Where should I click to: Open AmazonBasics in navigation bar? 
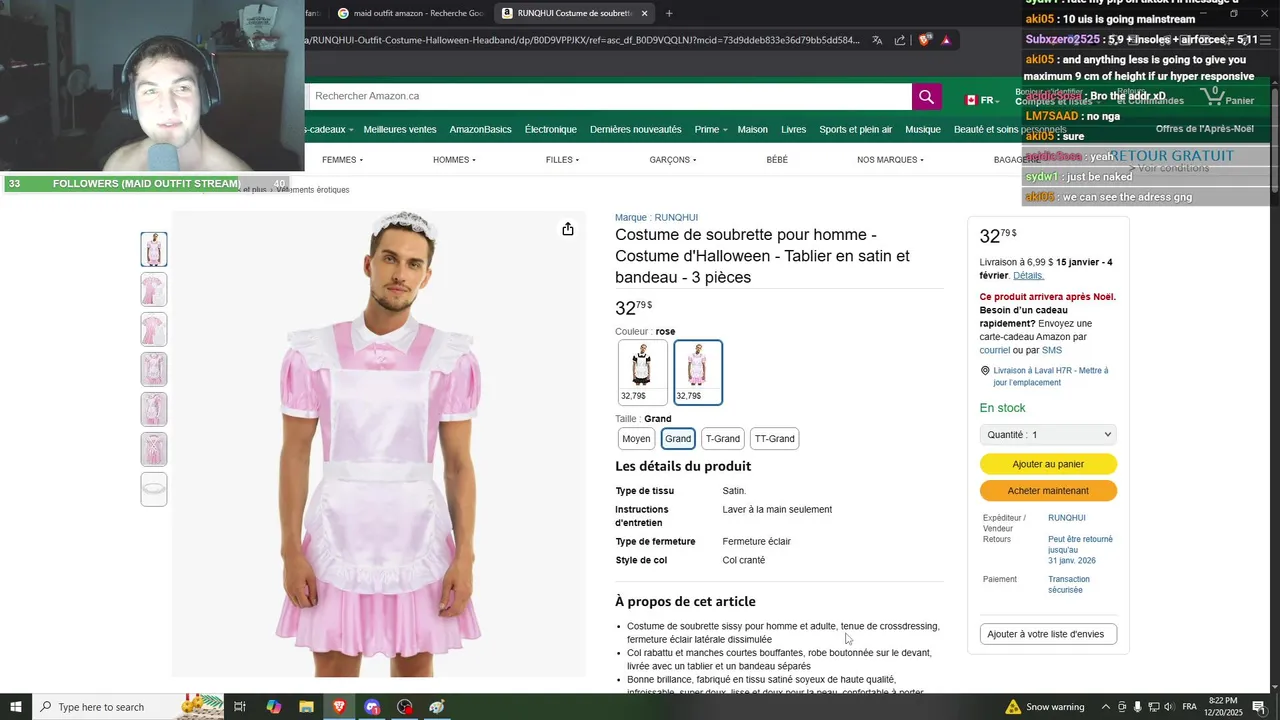(480, 129)
